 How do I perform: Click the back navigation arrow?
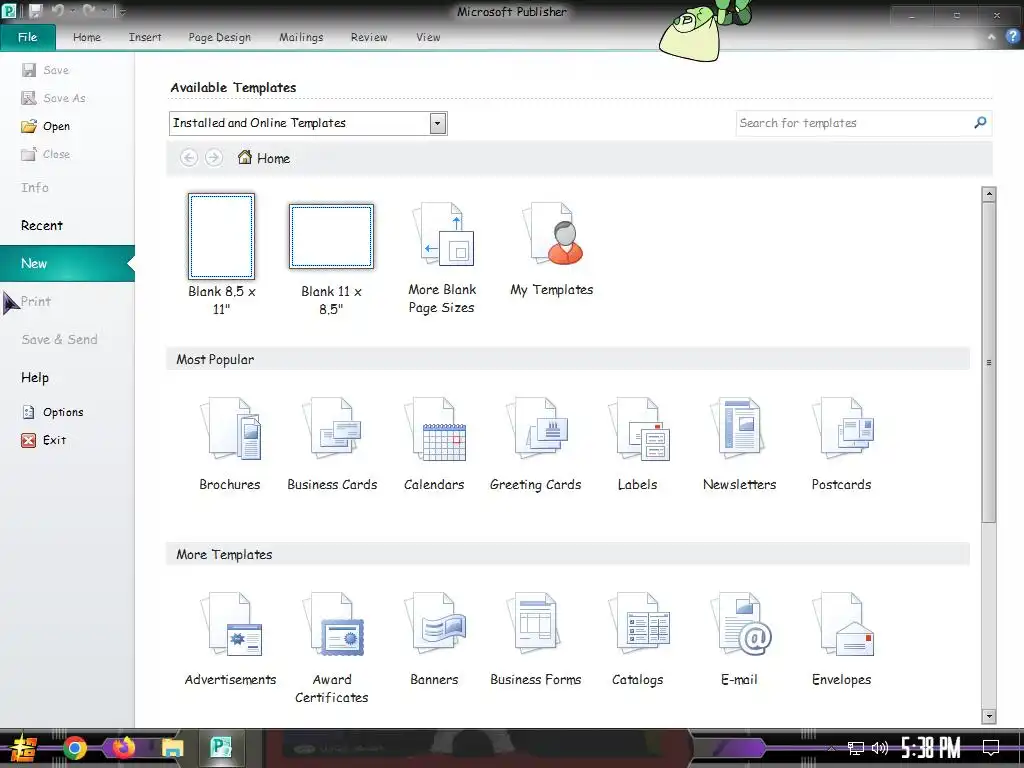tap(189, 157)
